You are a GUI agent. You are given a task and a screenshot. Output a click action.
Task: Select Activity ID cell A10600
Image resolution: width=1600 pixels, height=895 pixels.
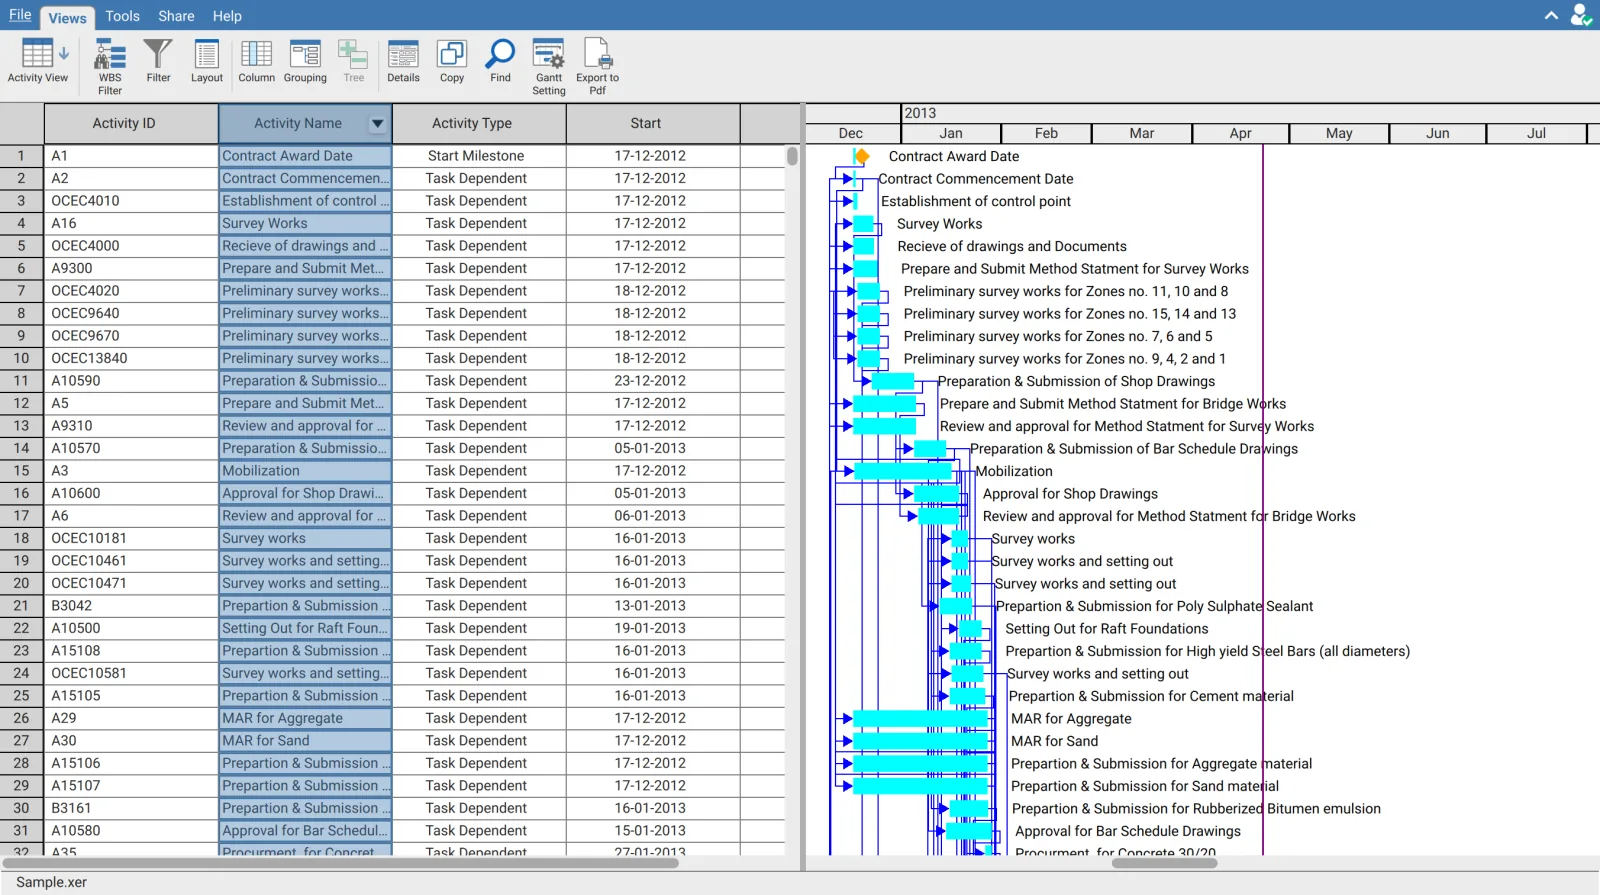click(131, 493)
